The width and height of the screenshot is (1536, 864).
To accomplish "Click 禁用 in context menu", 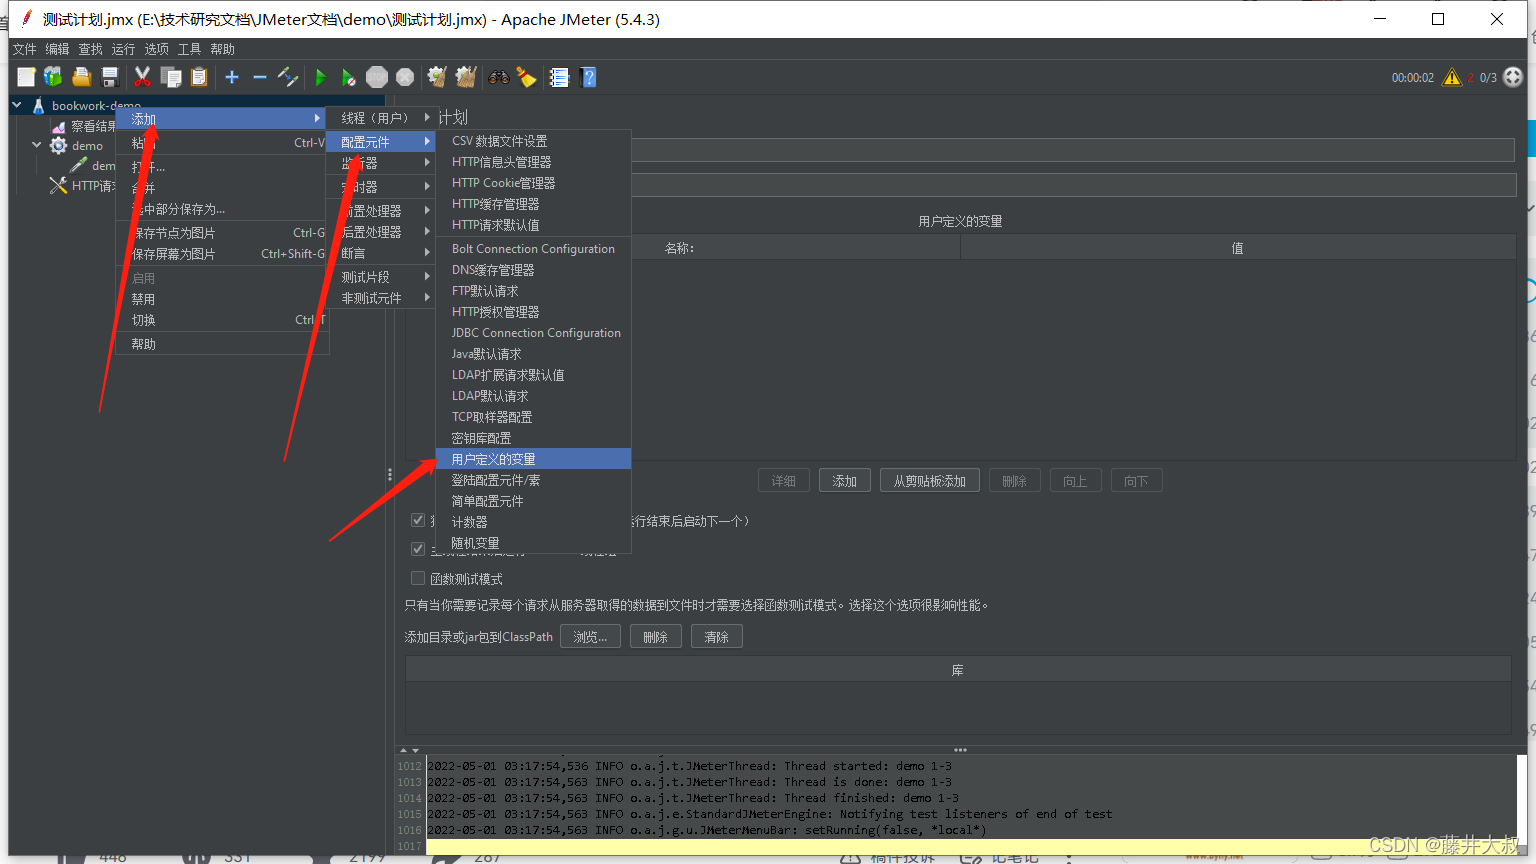I will 222,299.
